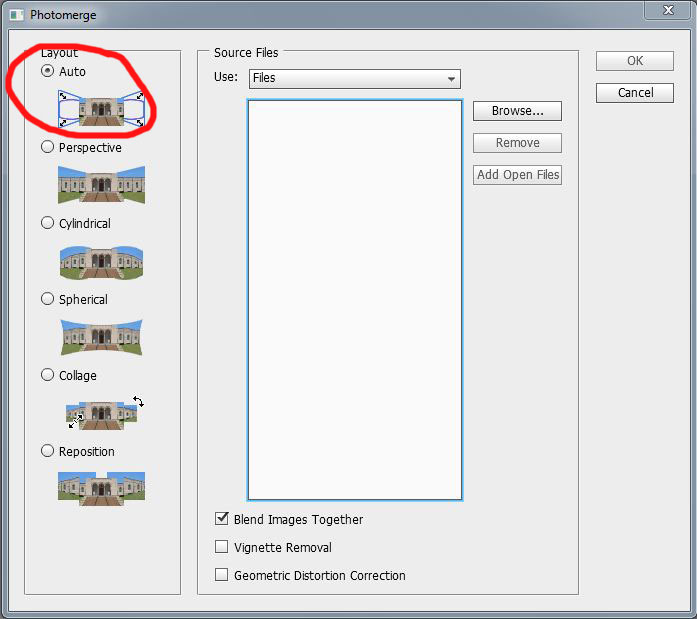Select the Perspective layout radio button

click(x=47, y=147)
